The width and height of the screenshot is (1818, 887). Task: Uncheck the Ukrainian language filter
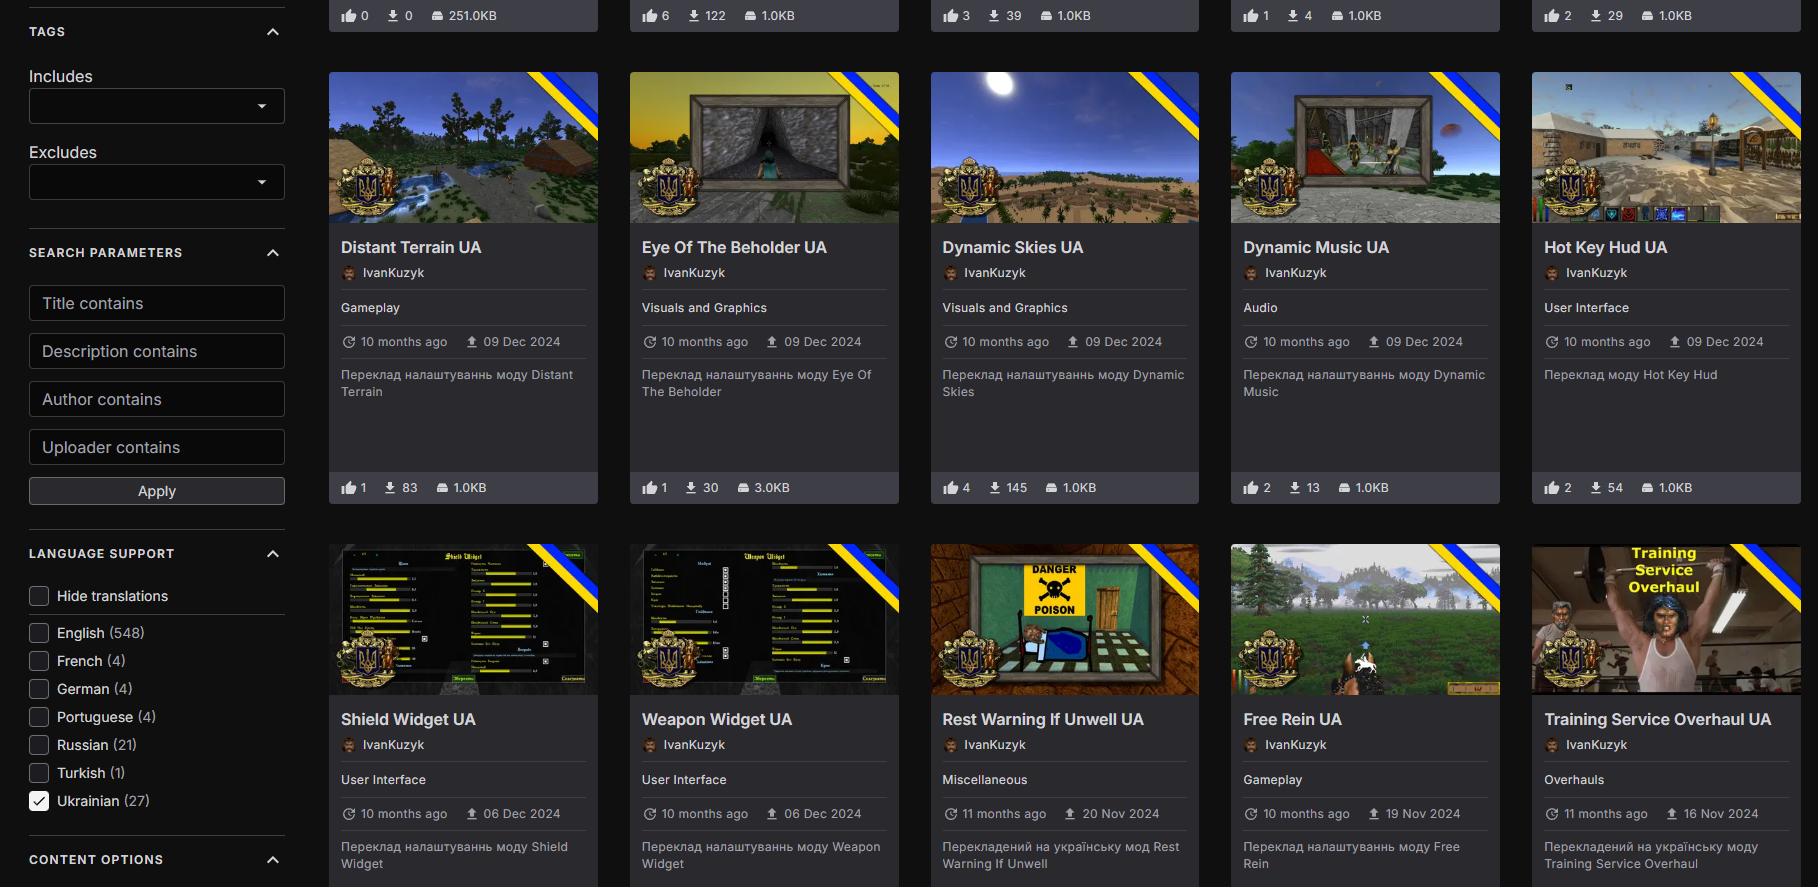pyautogui.click(x=39, y=801)
